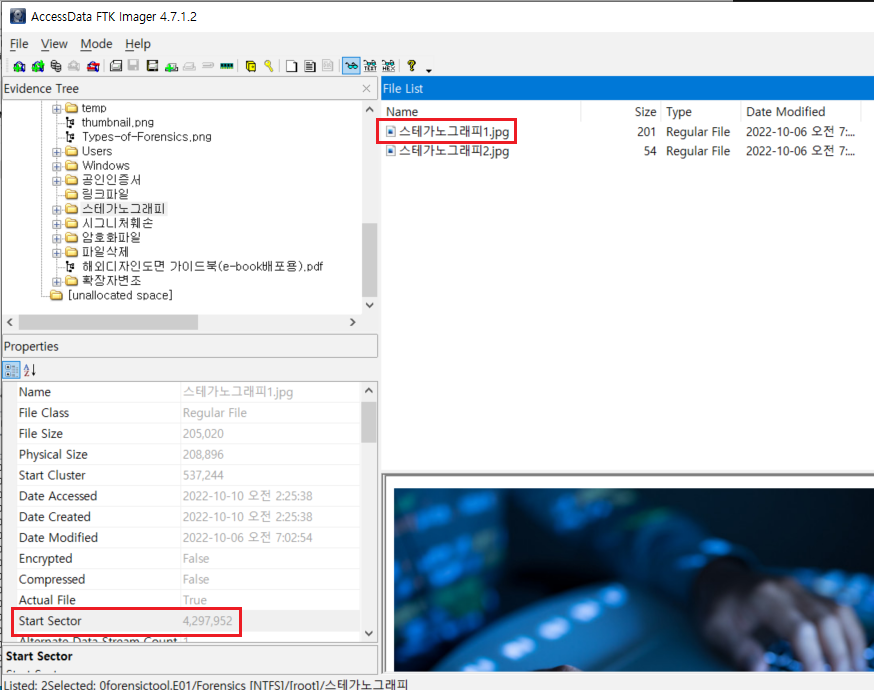Expand the 스테가노그래피 folder node
The image size is (874, 690).
click(57, 210)
